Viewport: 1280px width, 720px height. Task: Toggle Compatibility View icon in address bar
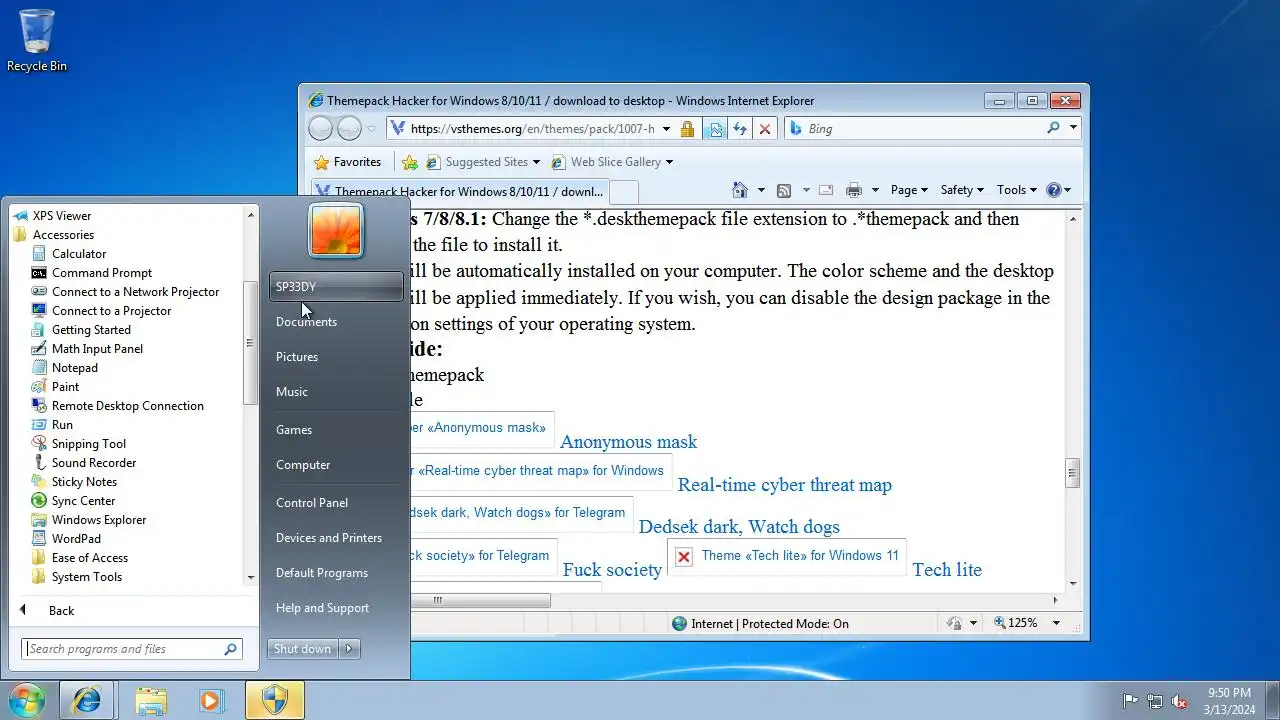pos(715,129)
